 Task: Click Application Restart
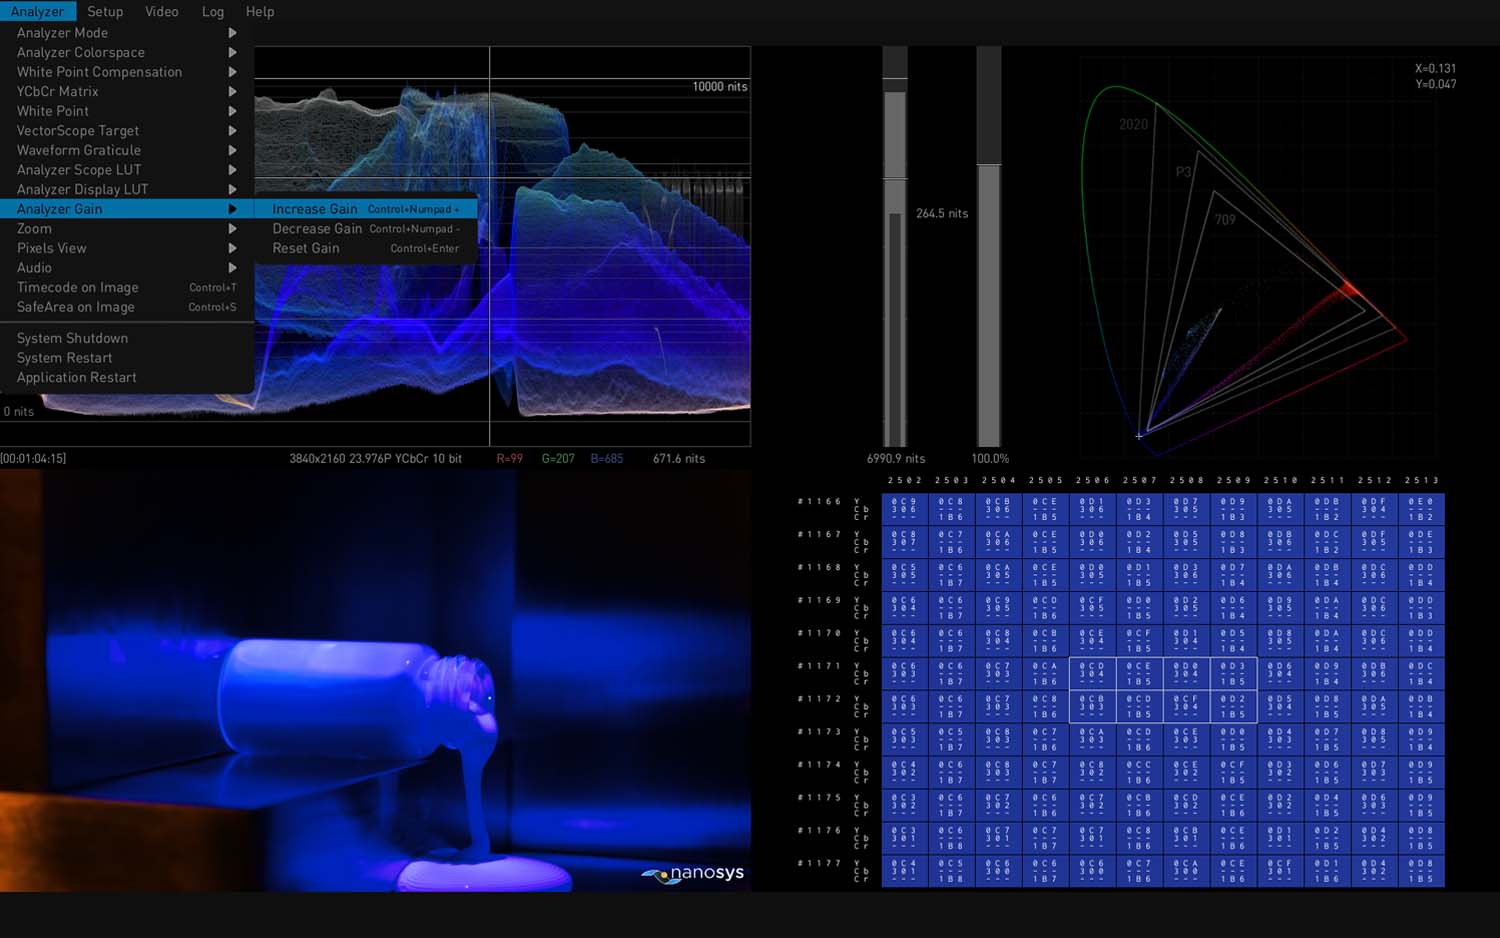[76, 377]
